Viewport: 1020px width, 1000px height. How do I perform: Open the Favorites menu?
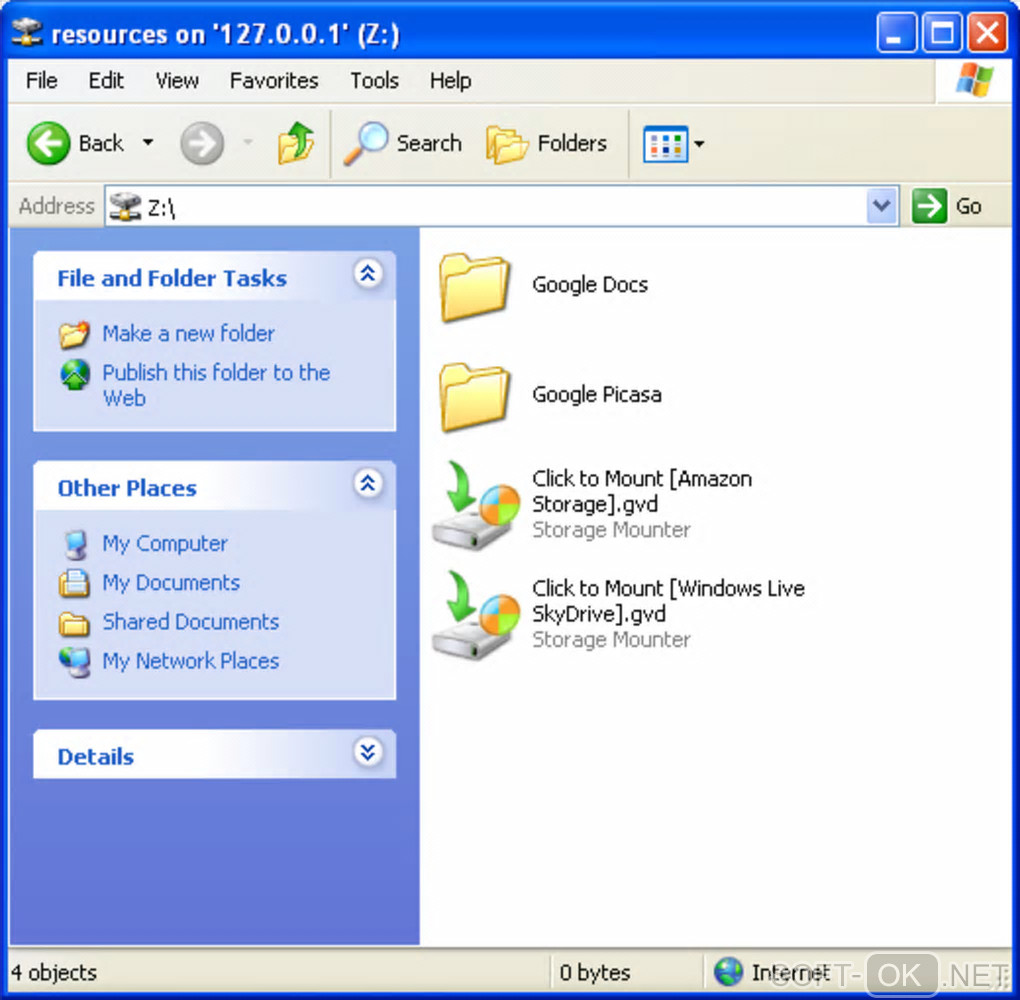274,81
